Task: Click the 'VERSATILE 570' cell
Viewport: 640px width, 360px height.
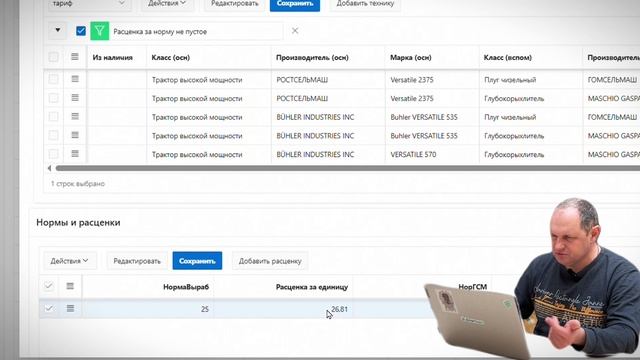Action: pyautogui.click(x=413, y=155)
